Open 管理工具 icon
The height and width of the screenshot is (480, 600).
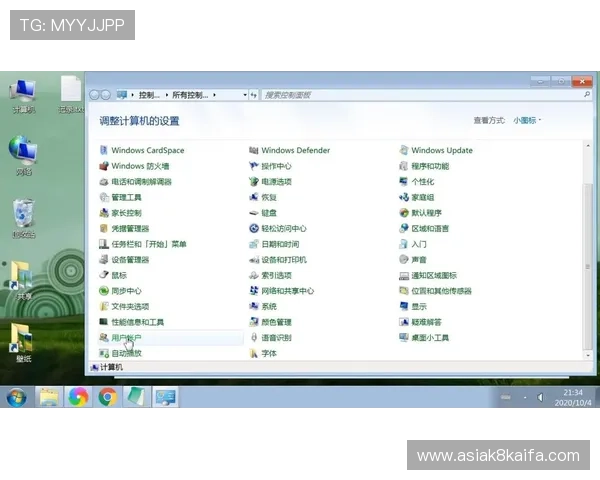(x=103, y=197)
